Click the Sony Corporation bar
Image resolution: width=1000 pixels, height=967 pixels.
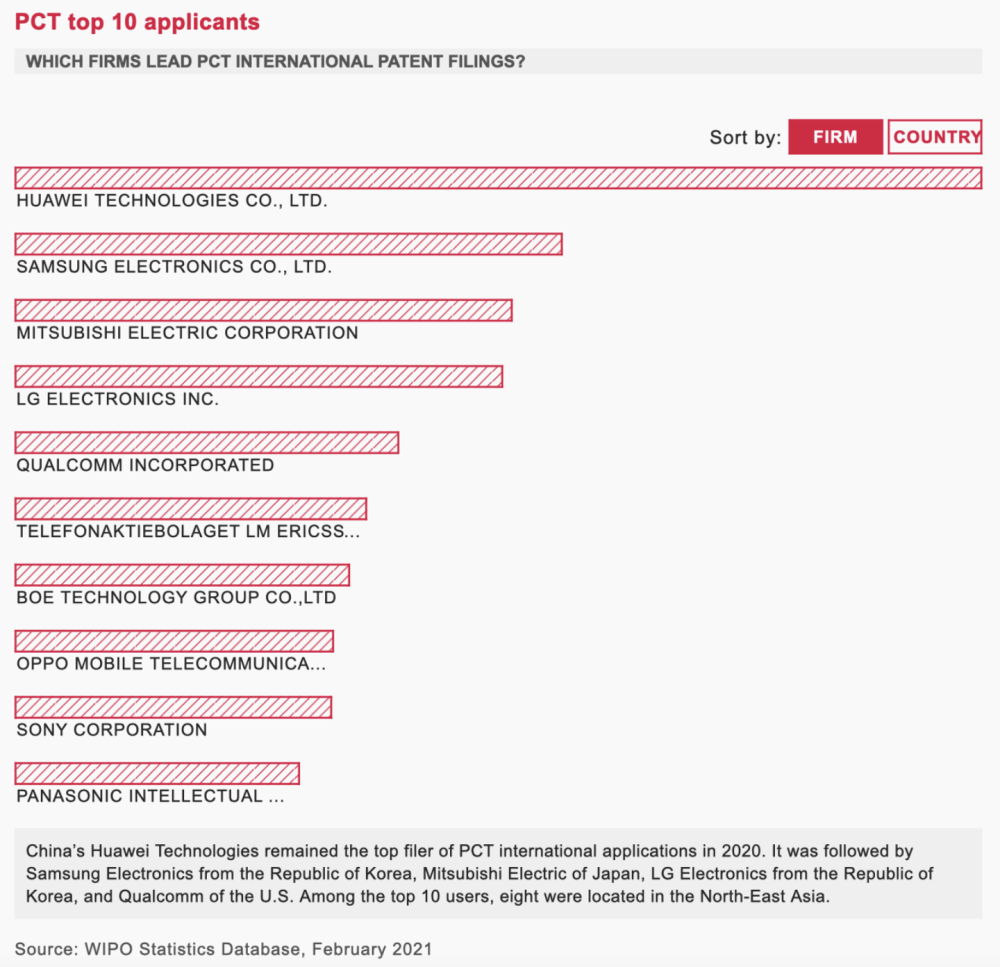pos(173,707)
